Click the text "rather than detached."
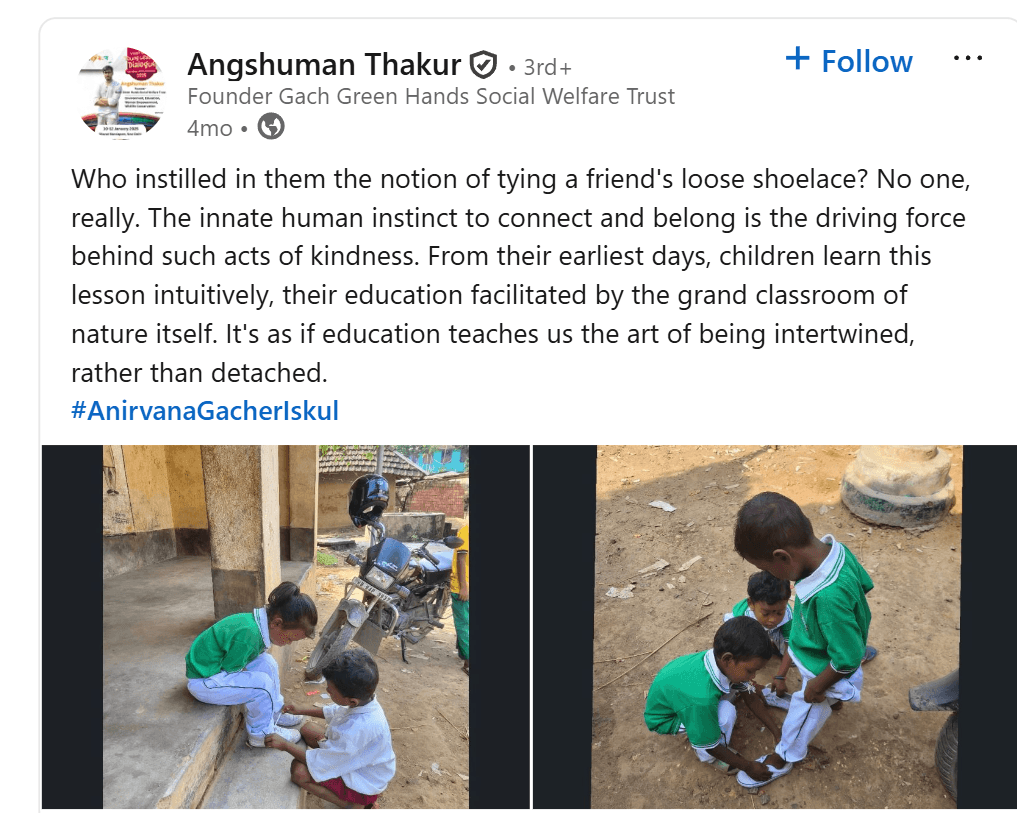The image size is (1017, 813). (x=199, y=373)
